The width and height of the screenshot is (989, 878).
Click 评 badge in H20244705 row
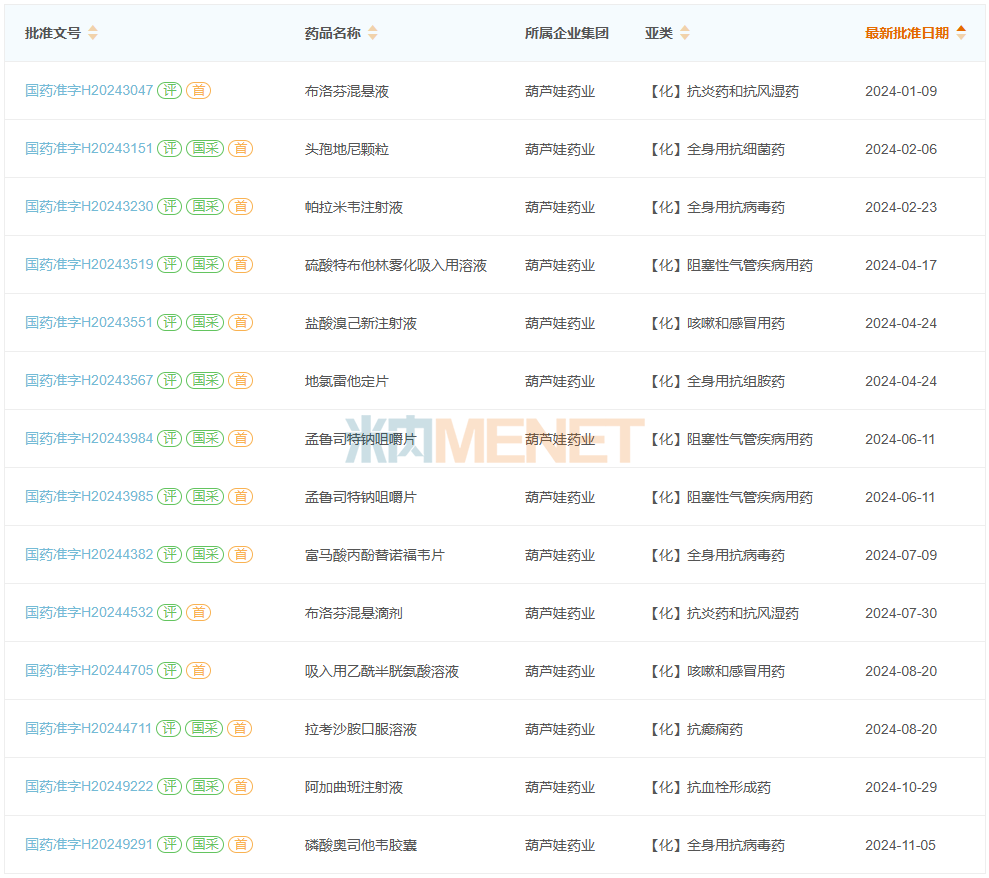pos(170,671)
